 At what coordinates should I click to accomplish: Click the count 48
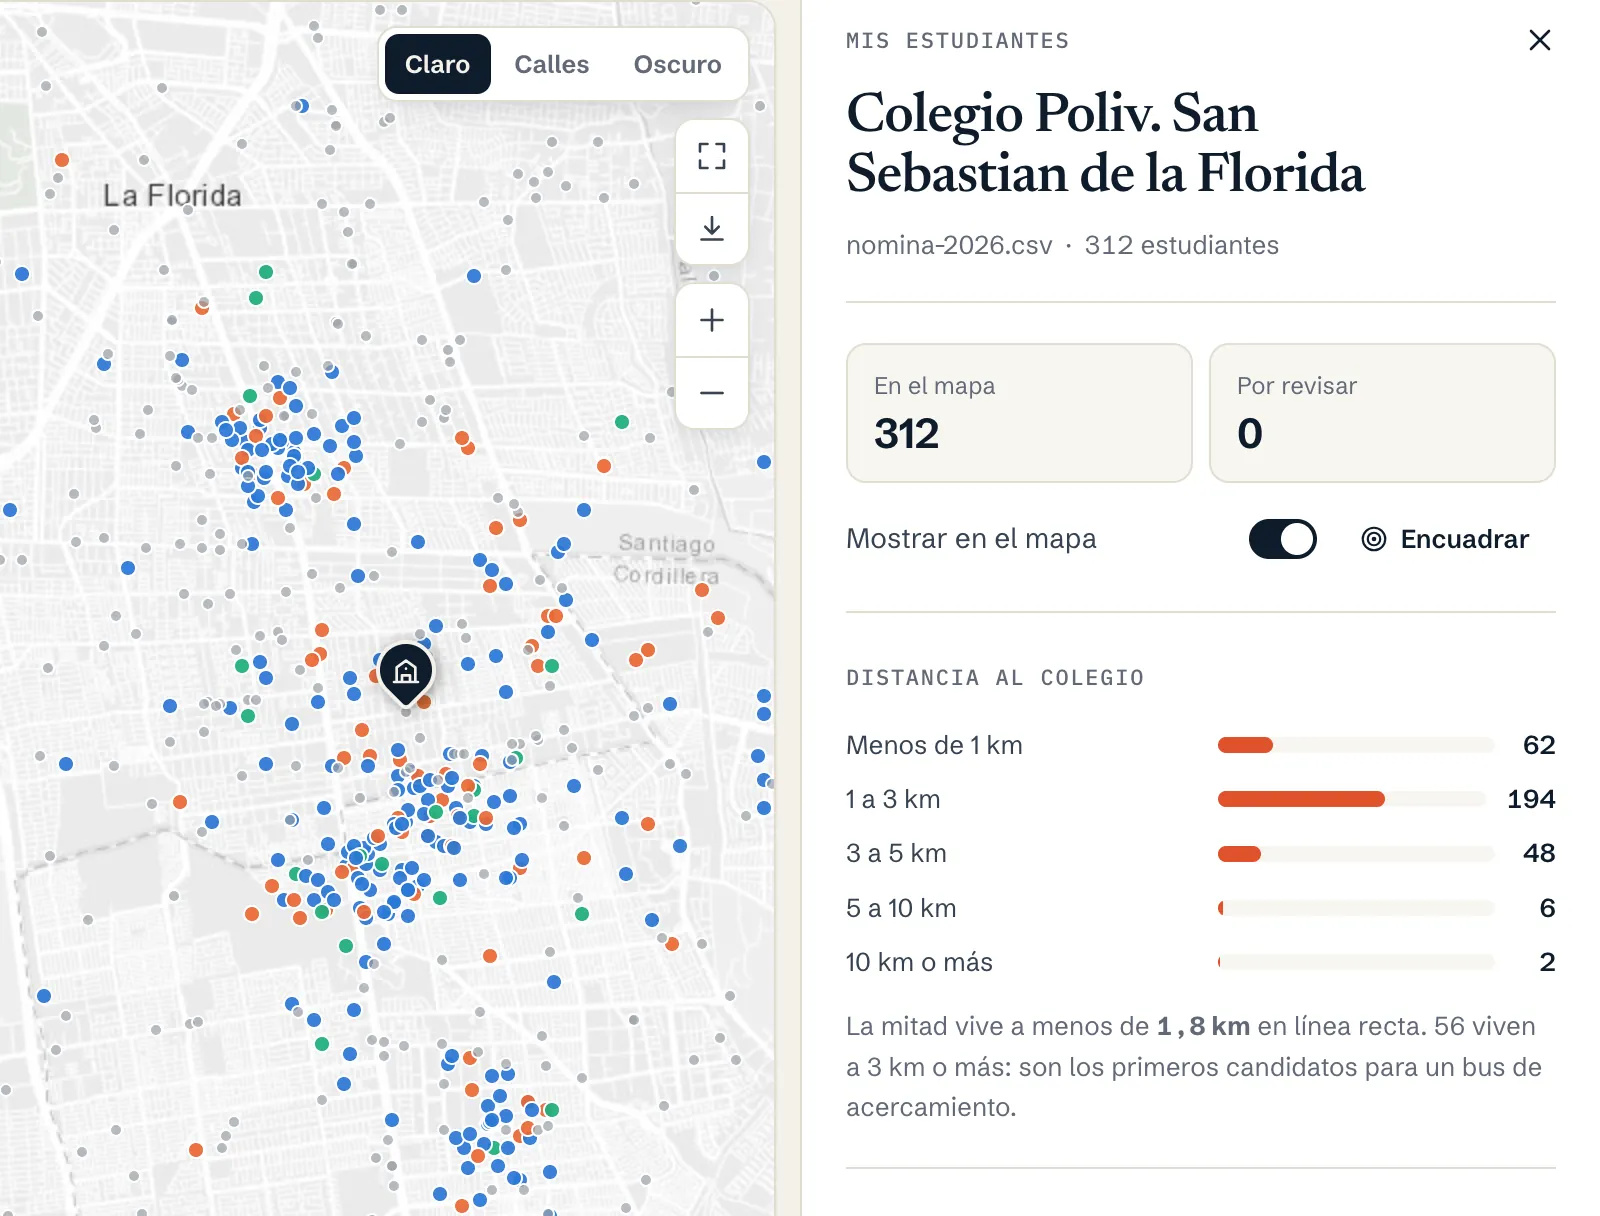[x=1539, y=853]
